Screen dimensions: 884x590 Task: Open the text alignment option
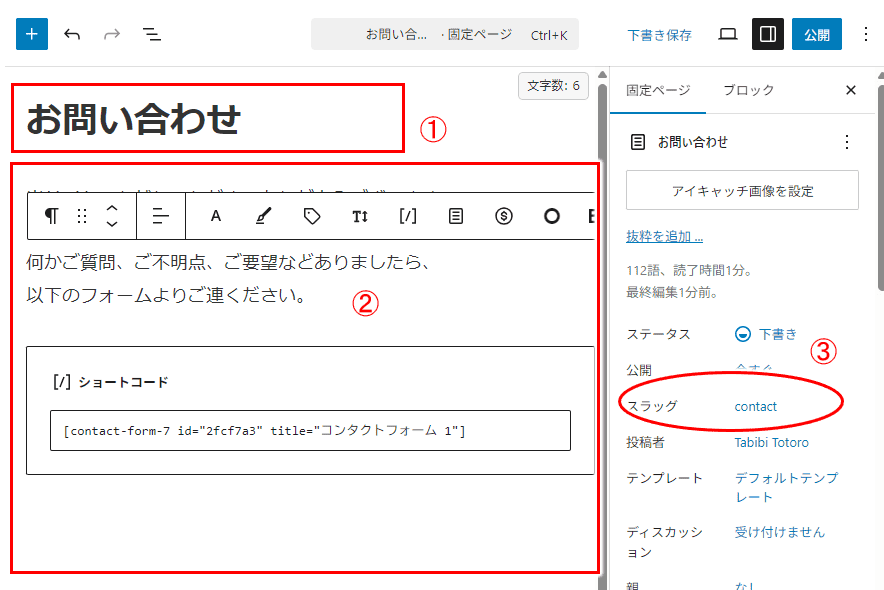pyautogui.click(x=161, y=216)
